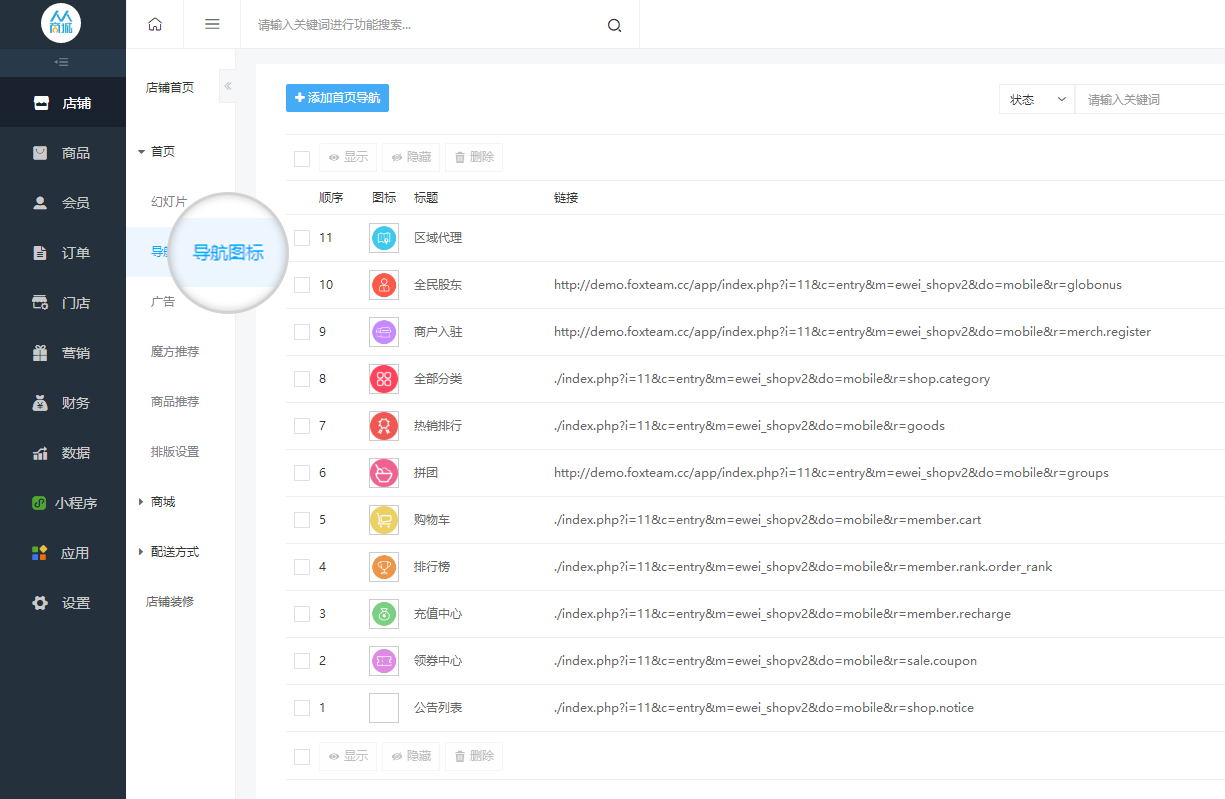Screen dimensions: 1225x799
Task: Go to 营销 in the left menu
Action: (x=63, y=353)
